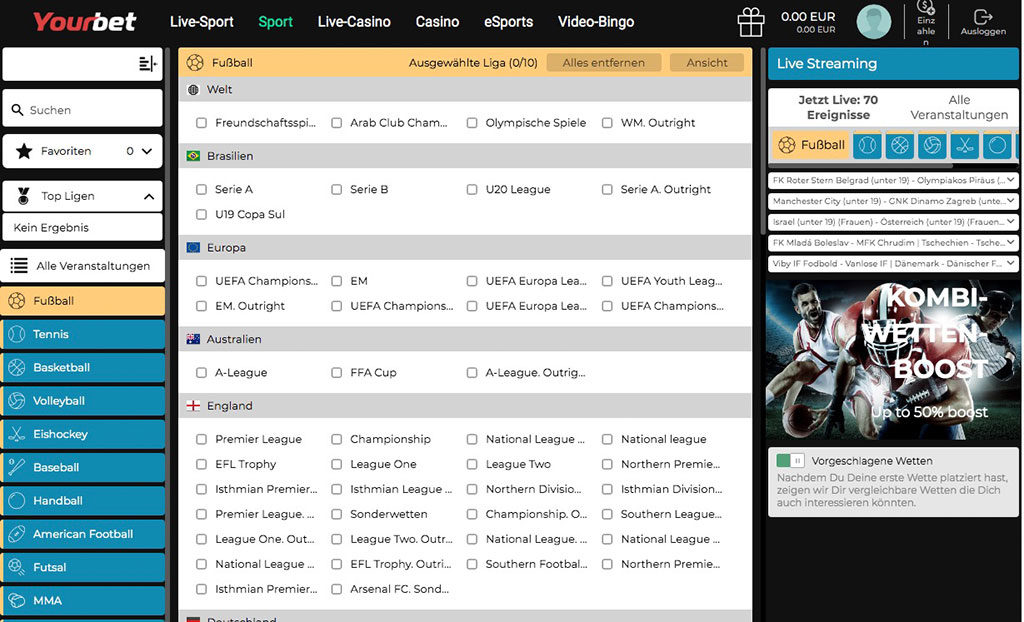Screen dimensions: 1024x622
Task: Open the gift box bonus icon
Action: pyautogui.click(x=750, y=21)
